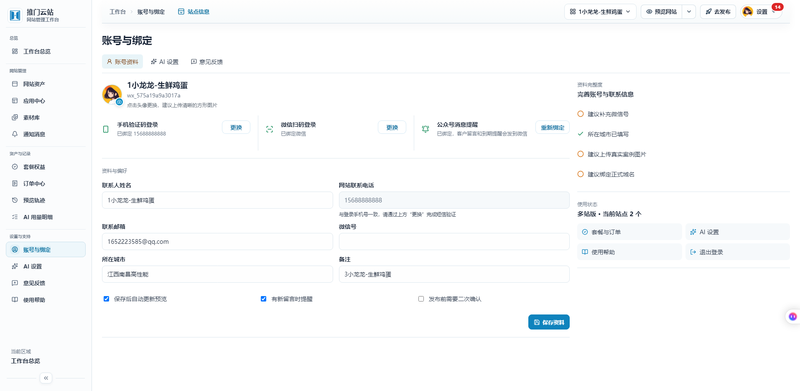The image size is (800, 391).
Task: Click the profile avatar to change it
Action: [112, 94]
